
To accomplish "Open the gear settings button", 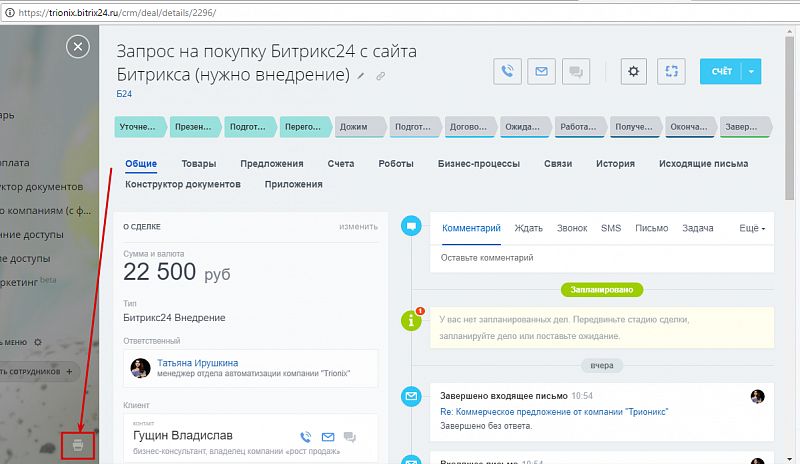I will 634,71.
